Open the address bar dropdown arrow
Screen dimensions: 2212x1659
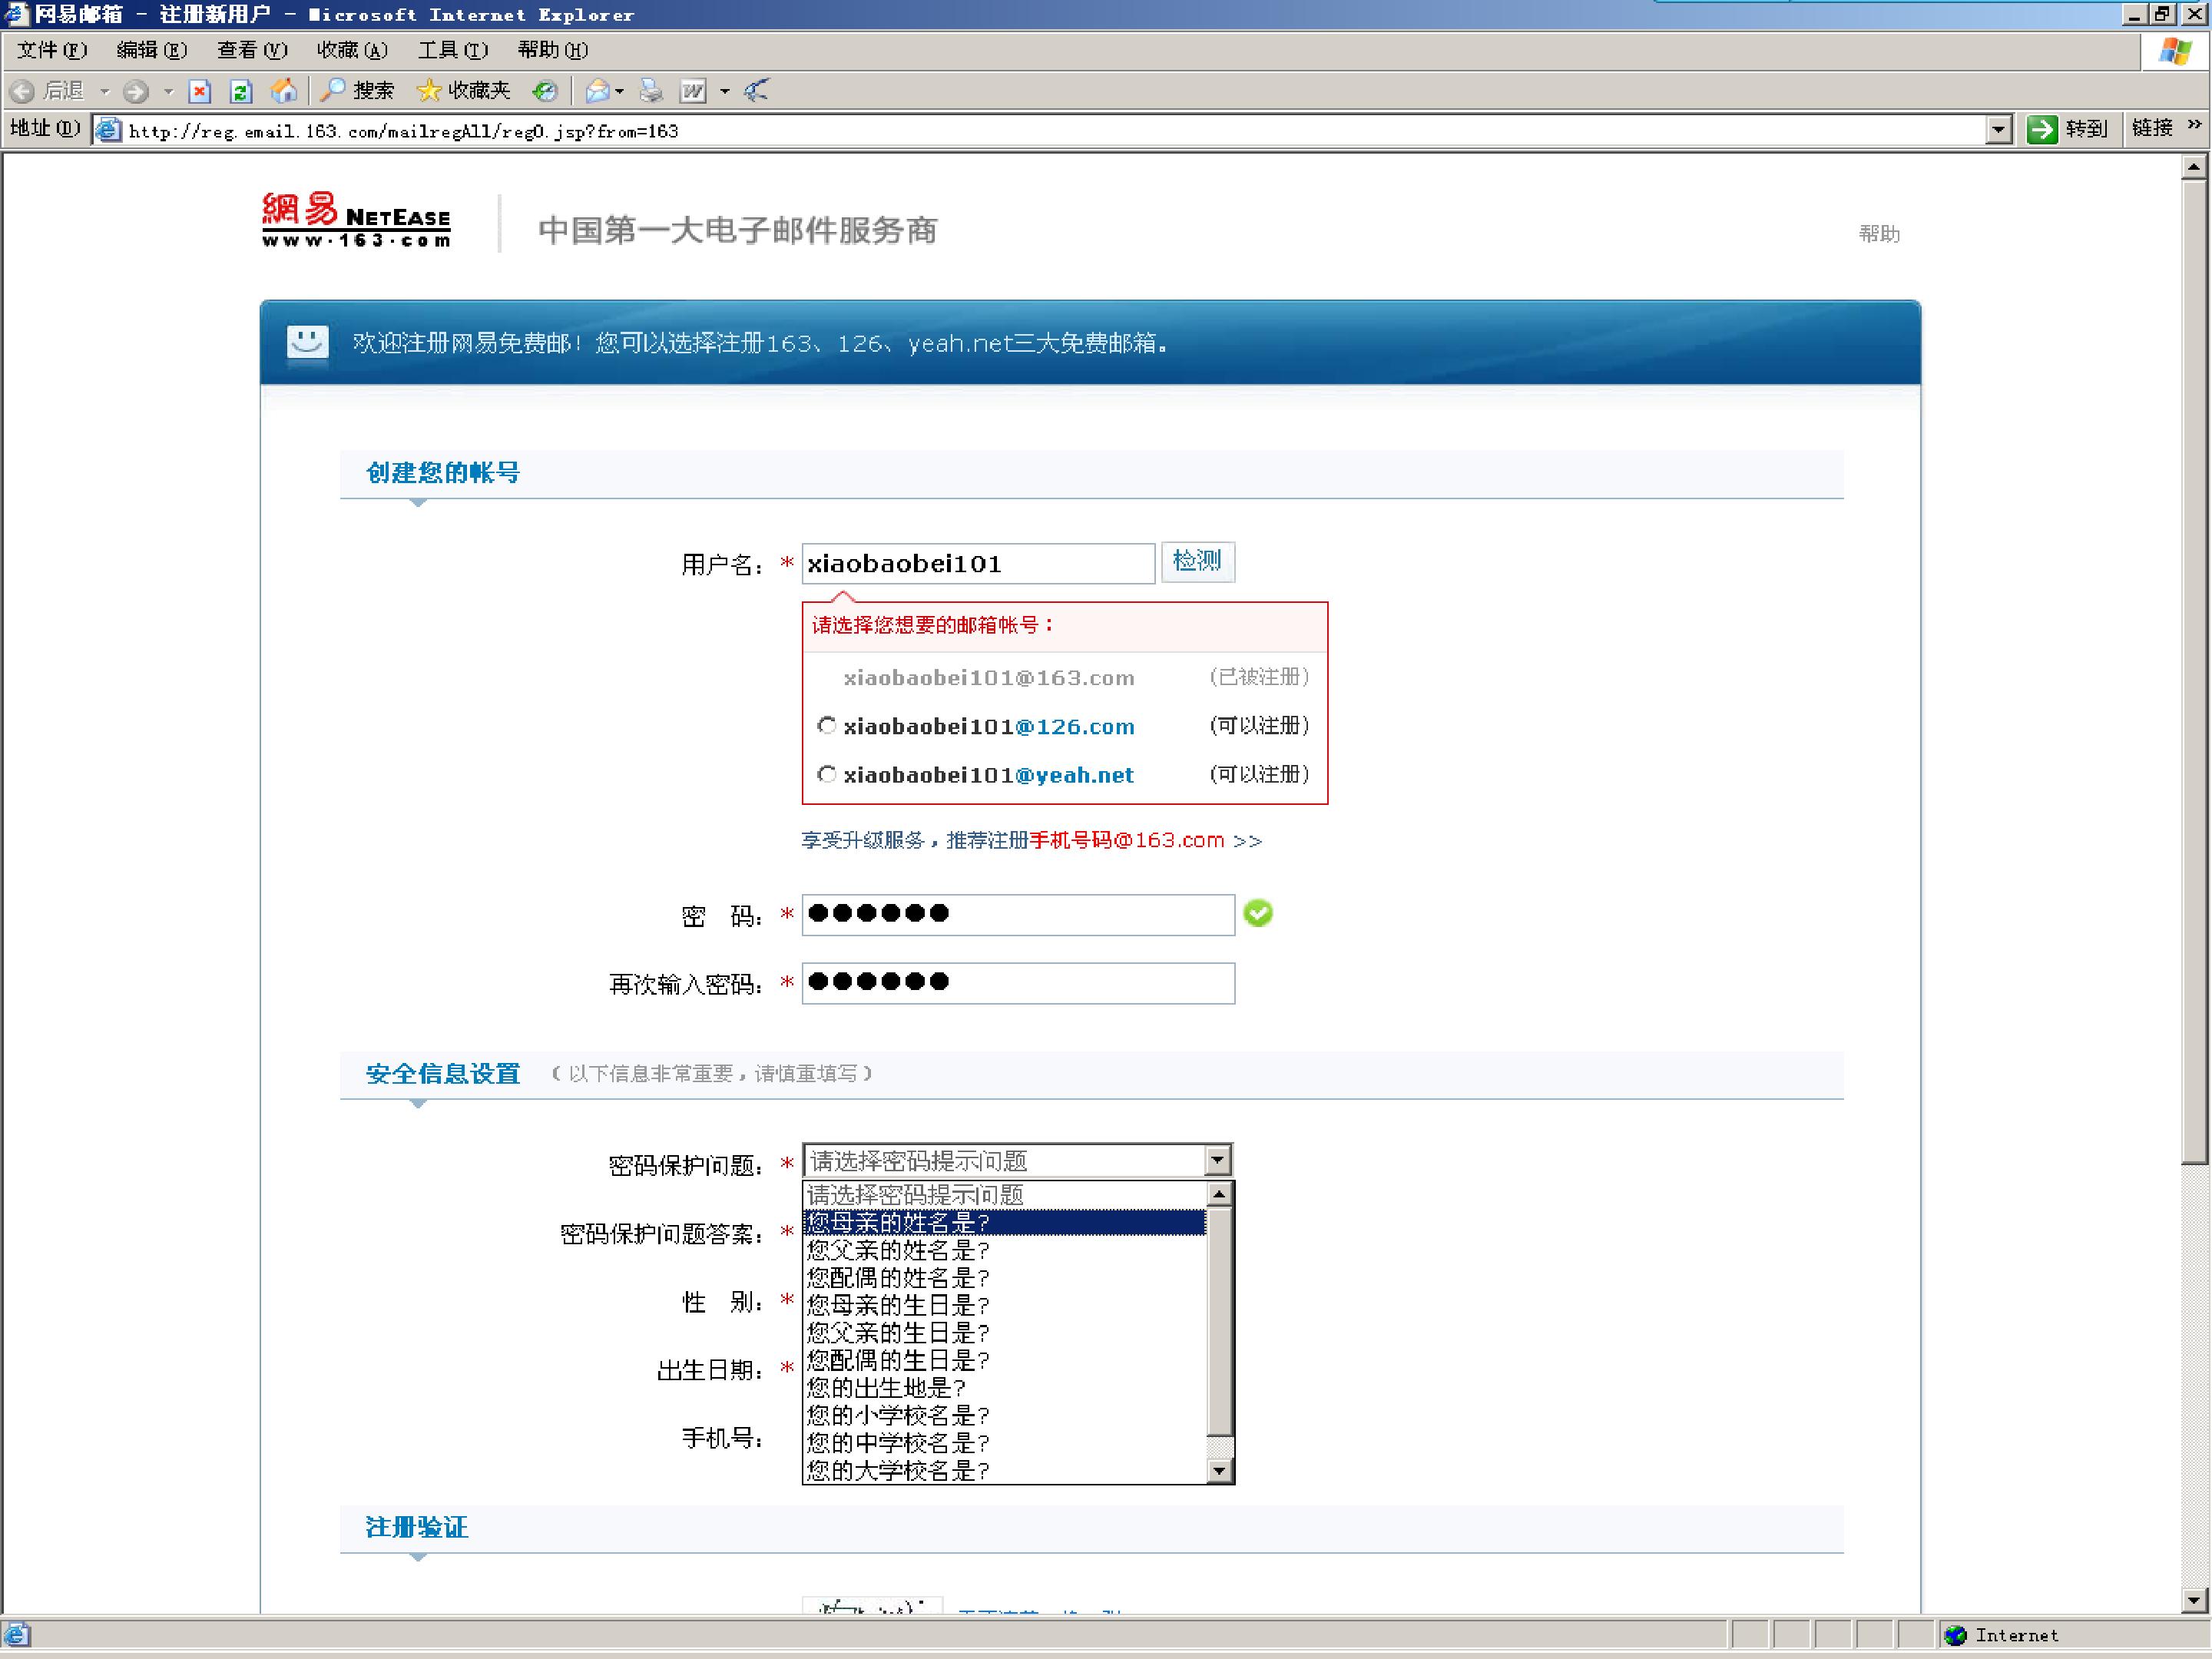pos(1998,129)
